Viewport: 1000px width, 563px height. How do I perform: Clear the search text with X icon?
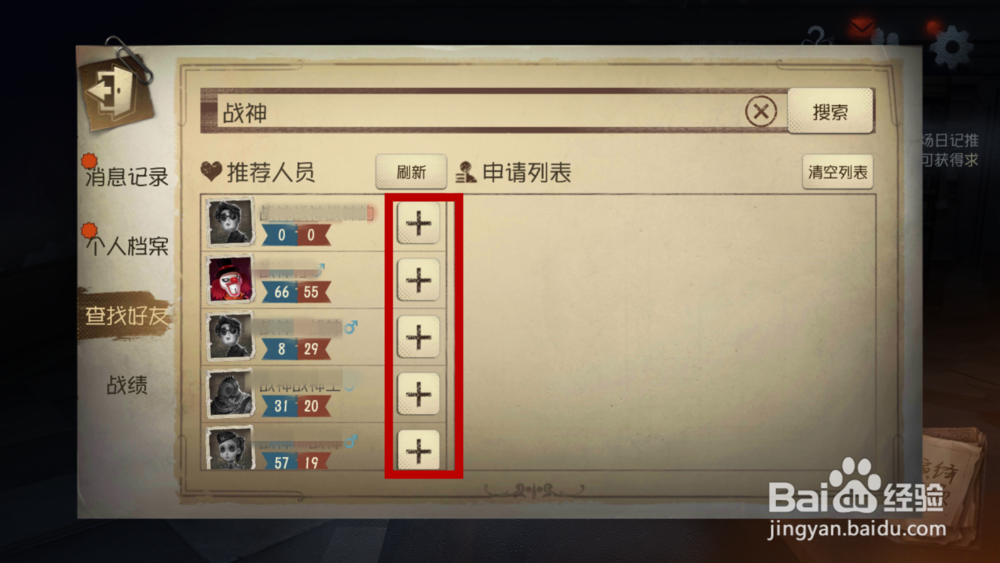click(761, 112)
